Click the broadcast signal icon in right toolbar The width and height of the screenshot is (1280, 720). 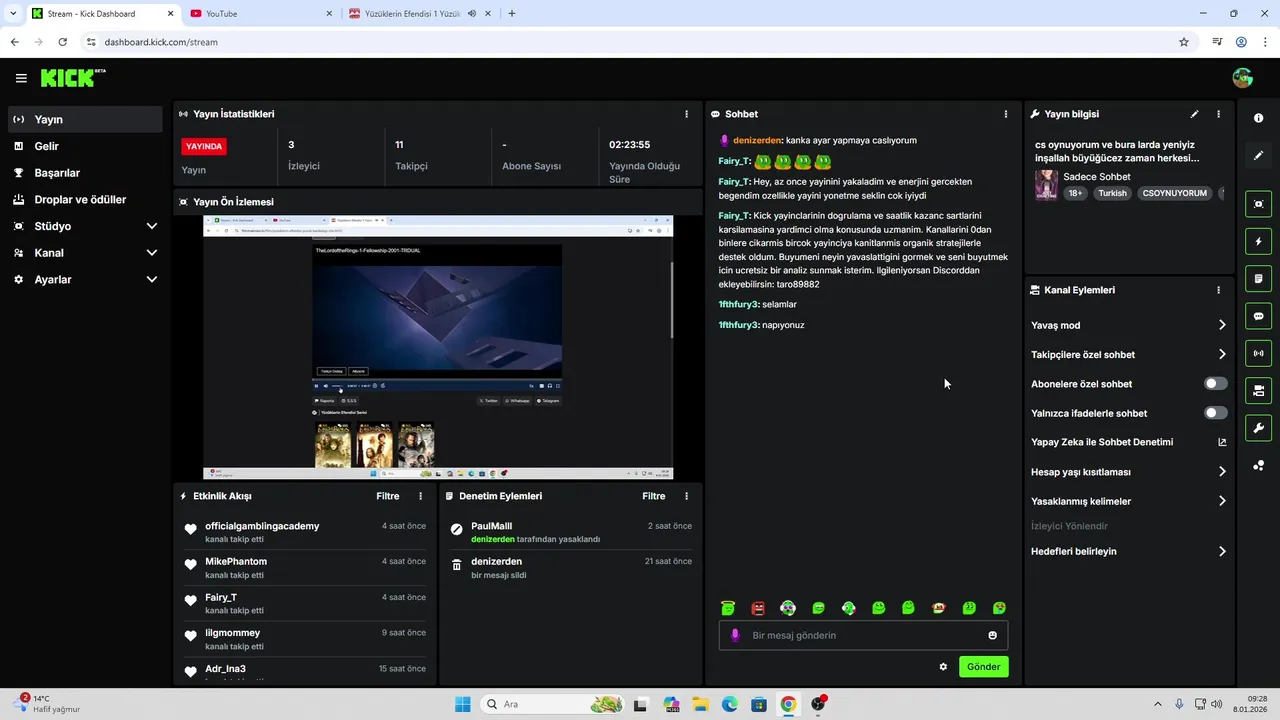pyautogui.click(x=1258, y=353)
